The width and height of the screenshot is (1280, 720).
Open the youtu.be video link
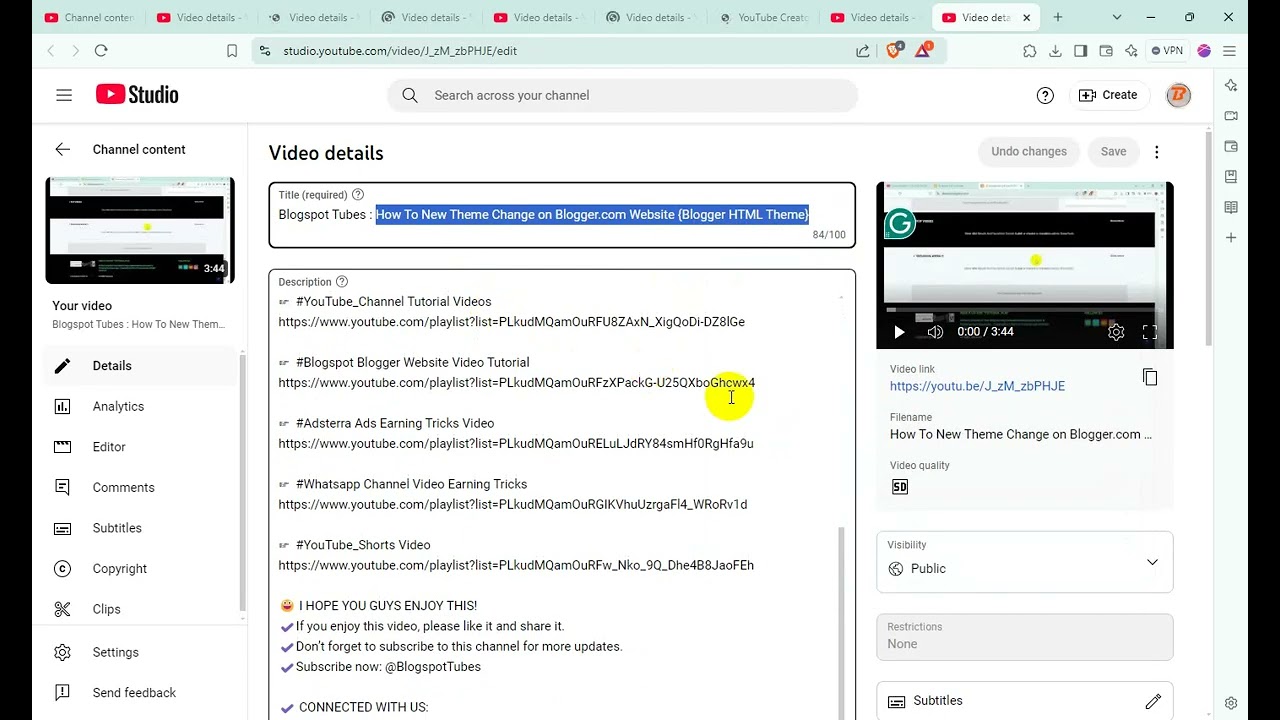coord(977,386)
